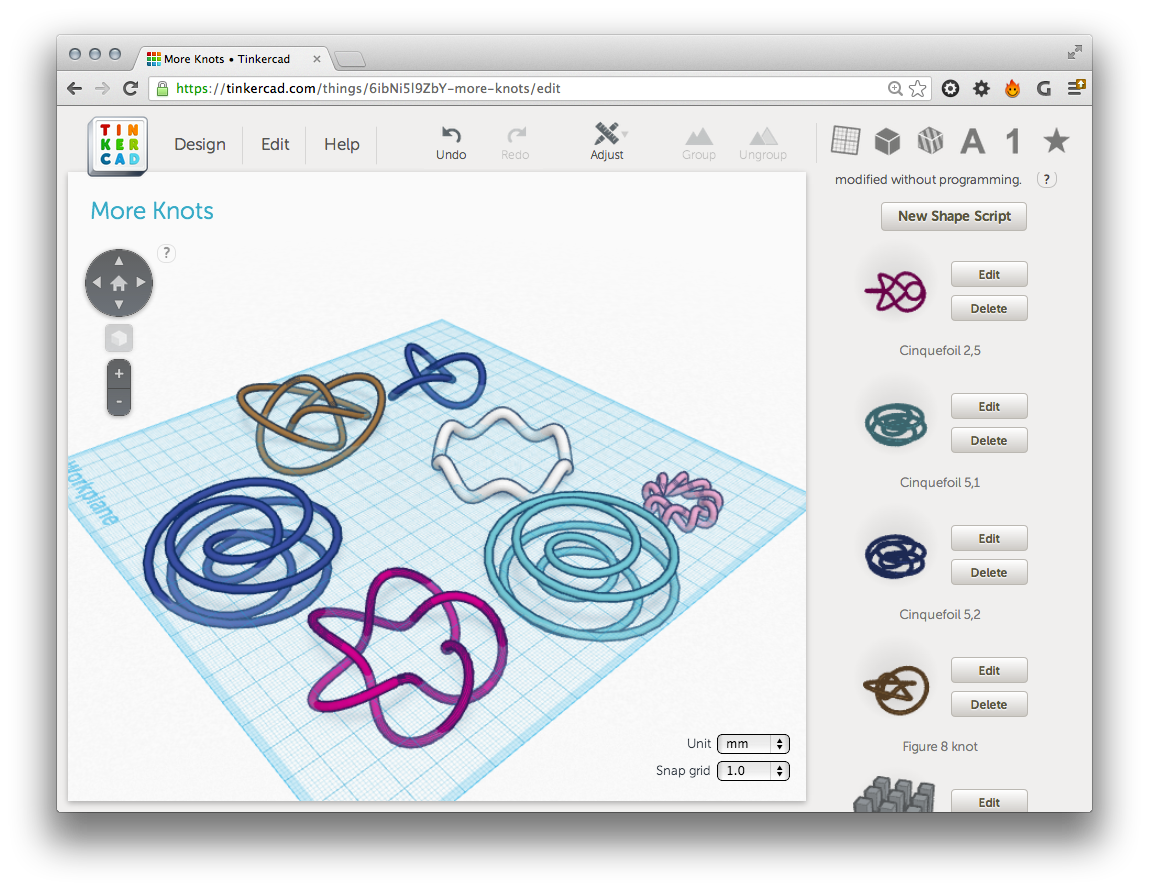Open the Edit menu
The width and height of the screenshot is (1149, 891).
coord(275,144)
